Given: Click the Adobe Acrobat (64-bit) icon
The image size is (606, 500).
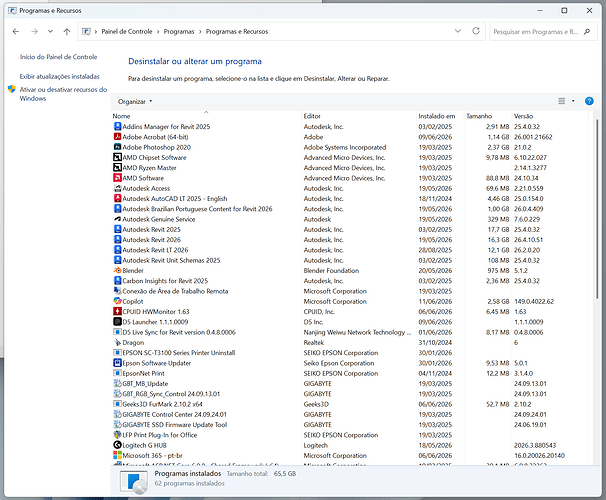Looking at the screenshot, I should pos(117,137).
